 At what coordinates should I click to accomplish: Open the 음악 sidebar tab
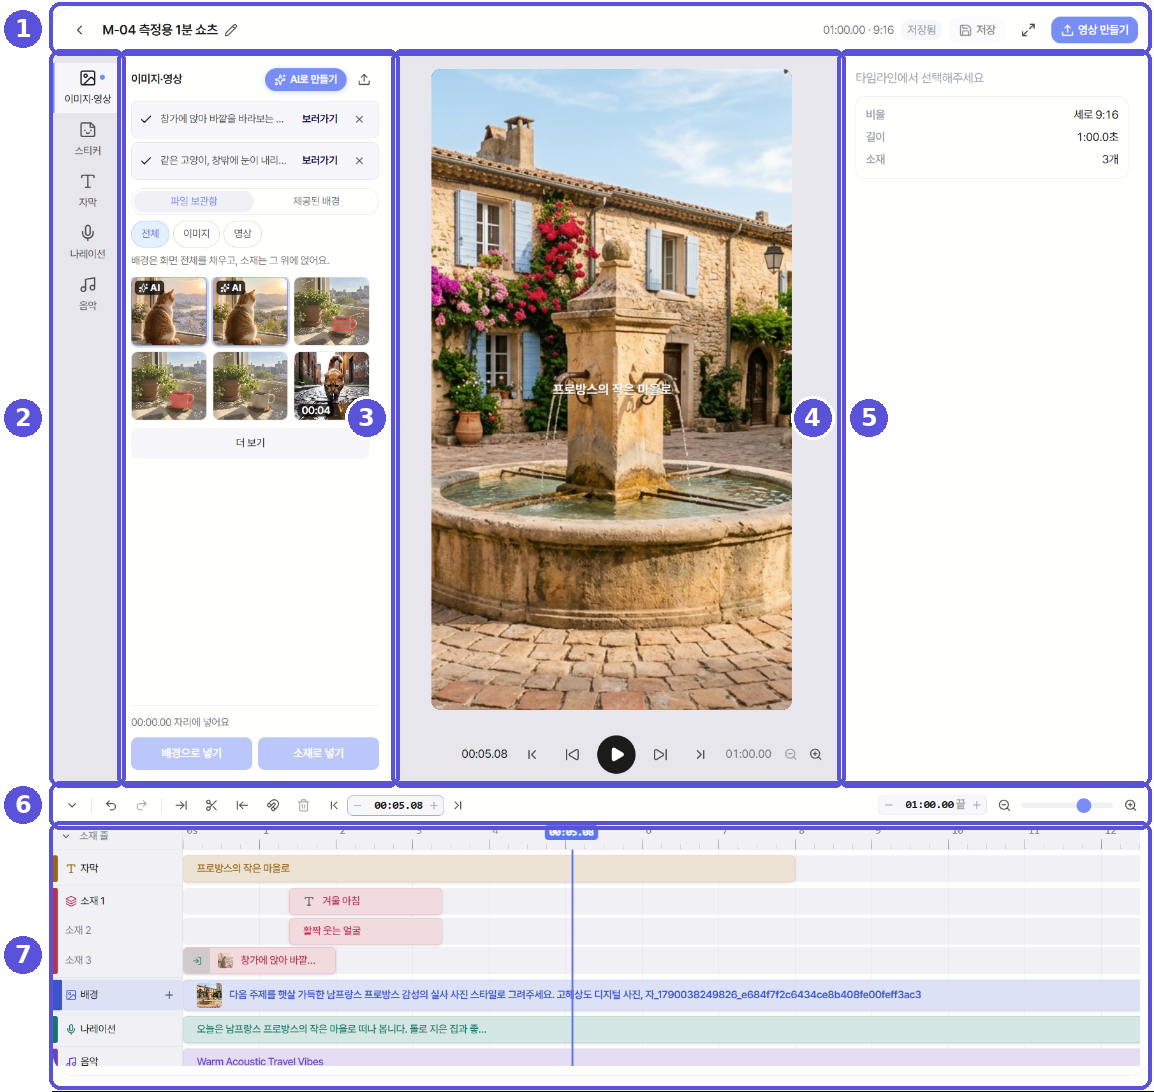88,294
